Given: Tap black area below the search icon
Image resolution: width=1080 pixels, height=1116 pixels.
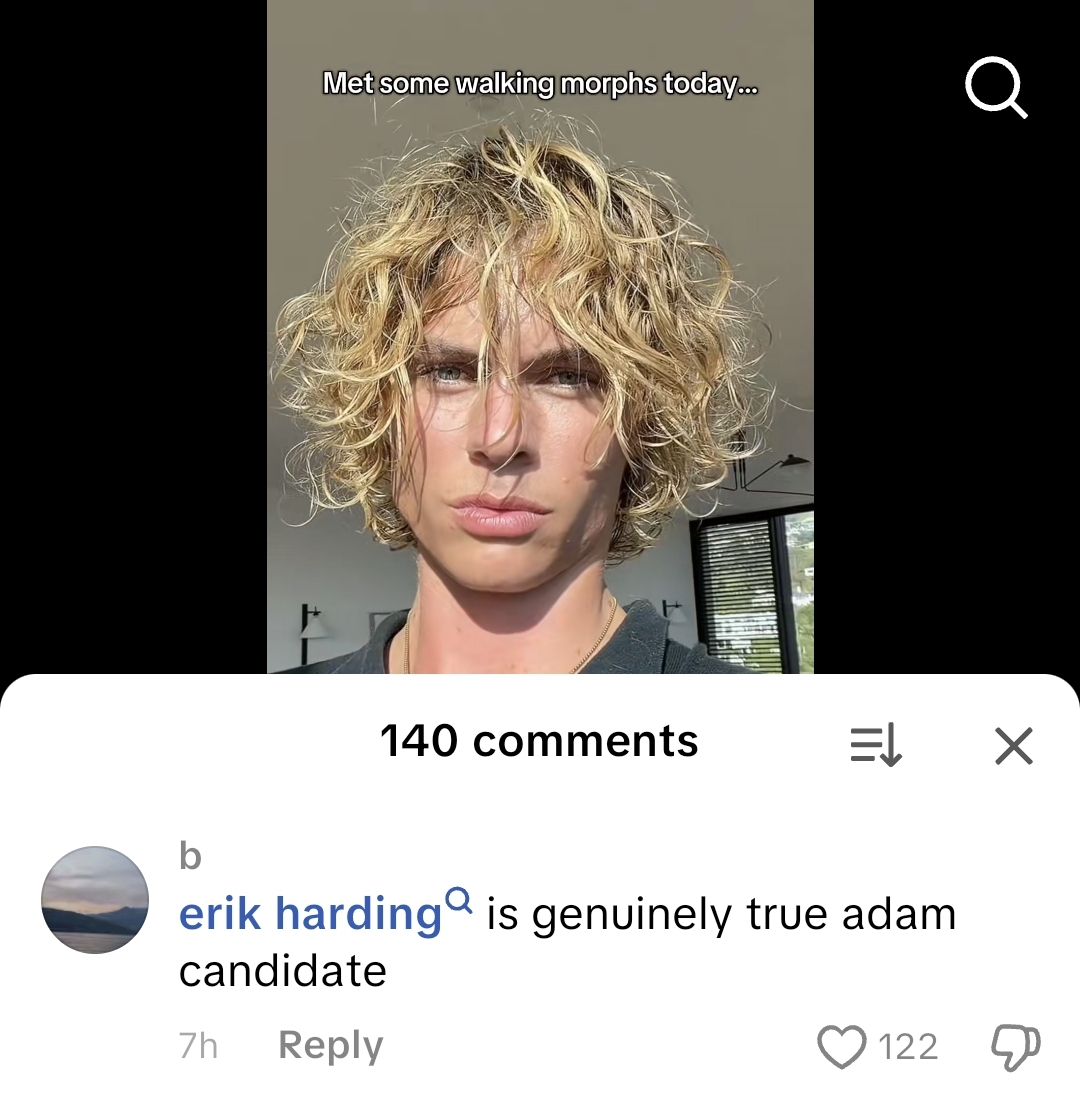Looking at the screenshot, I should [x=947, y=399].
